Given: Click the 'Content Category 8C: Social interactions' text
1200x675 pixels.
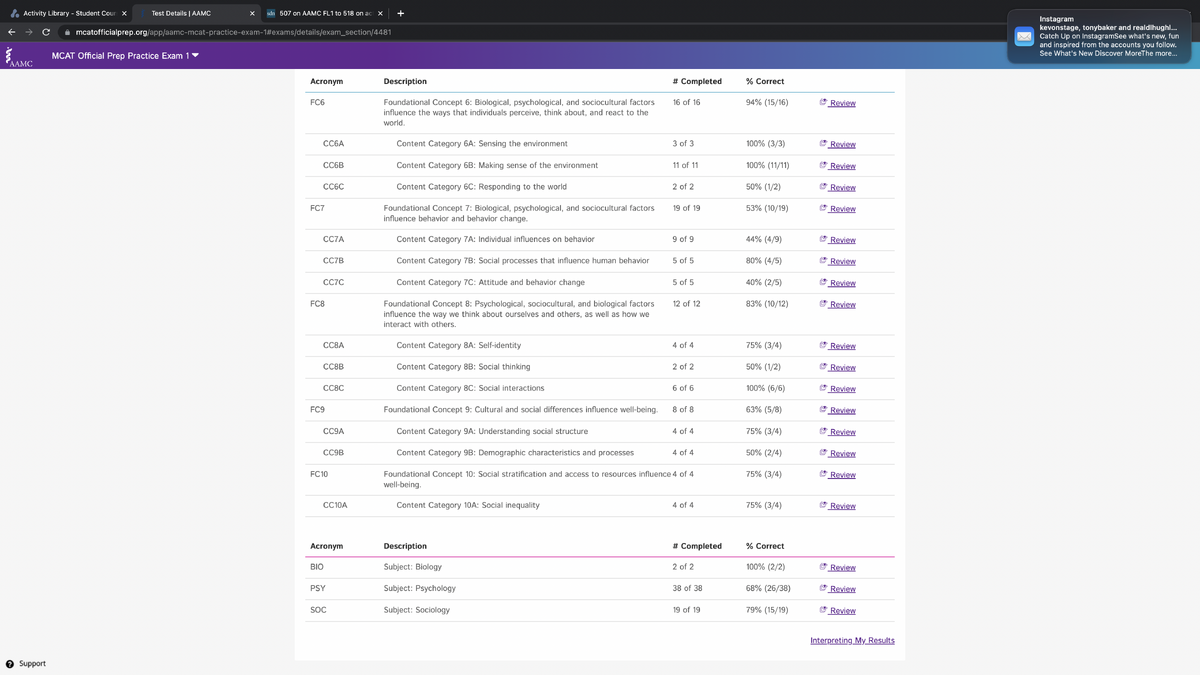Looking at the screenshot, I should [x=470, y=388].
